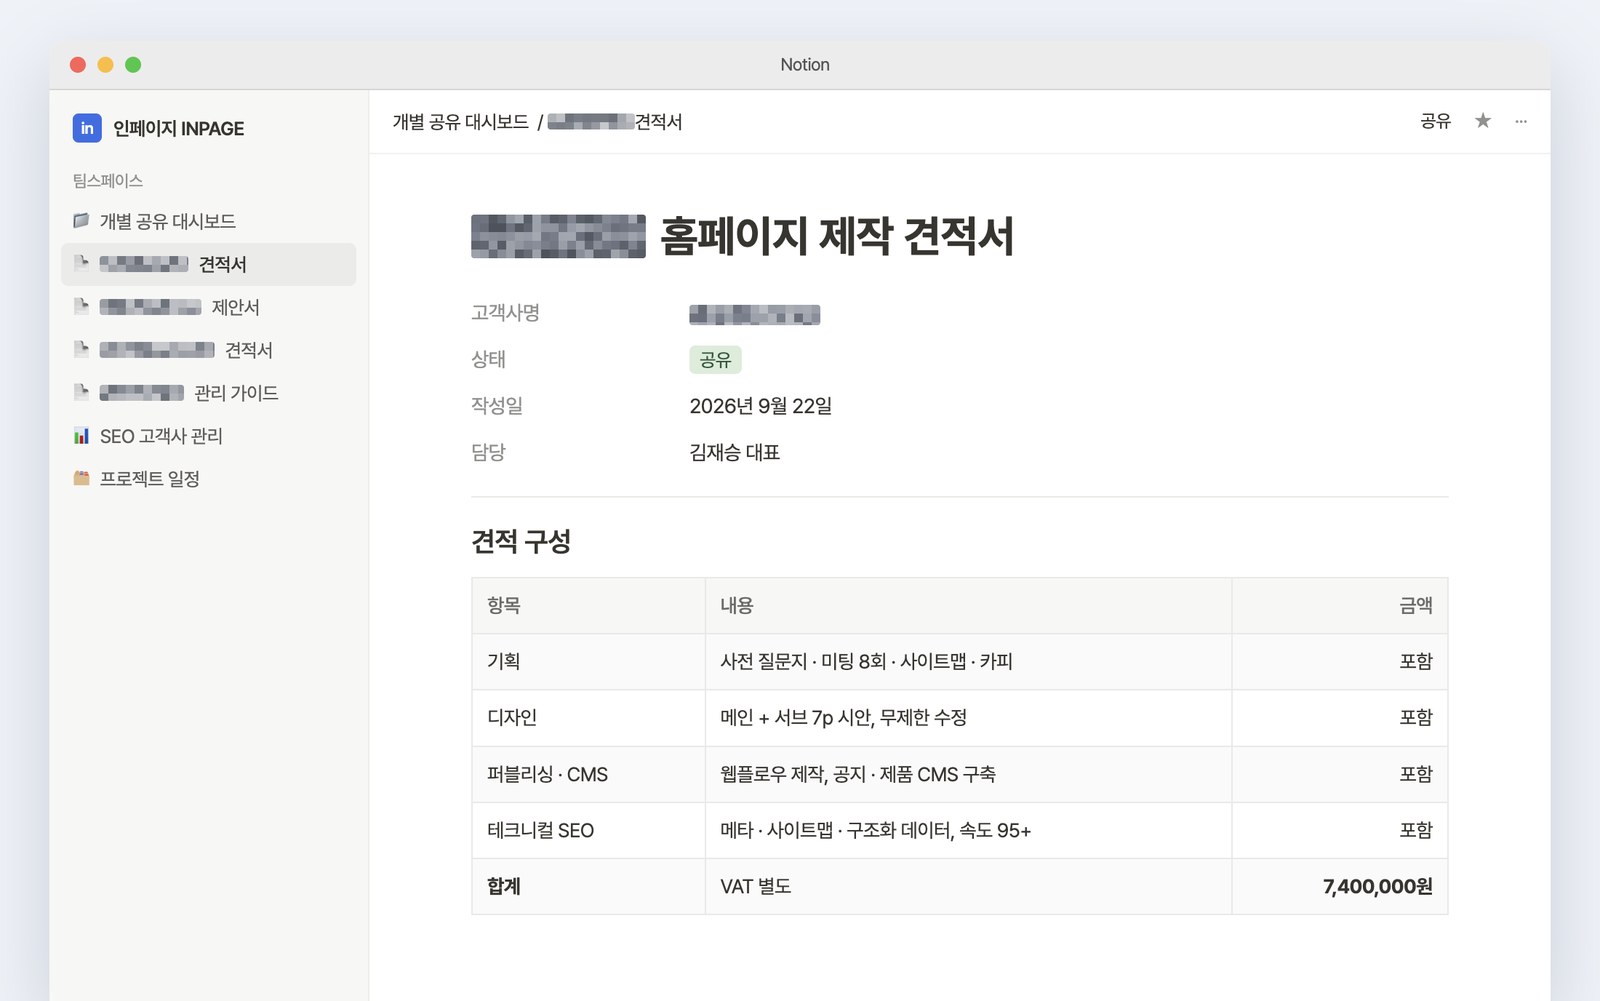Viewport: 1600px width, 1001px height.
Task: Click the 김재승 대표 value
Action: pyautogui.click(x=735, y=452)
